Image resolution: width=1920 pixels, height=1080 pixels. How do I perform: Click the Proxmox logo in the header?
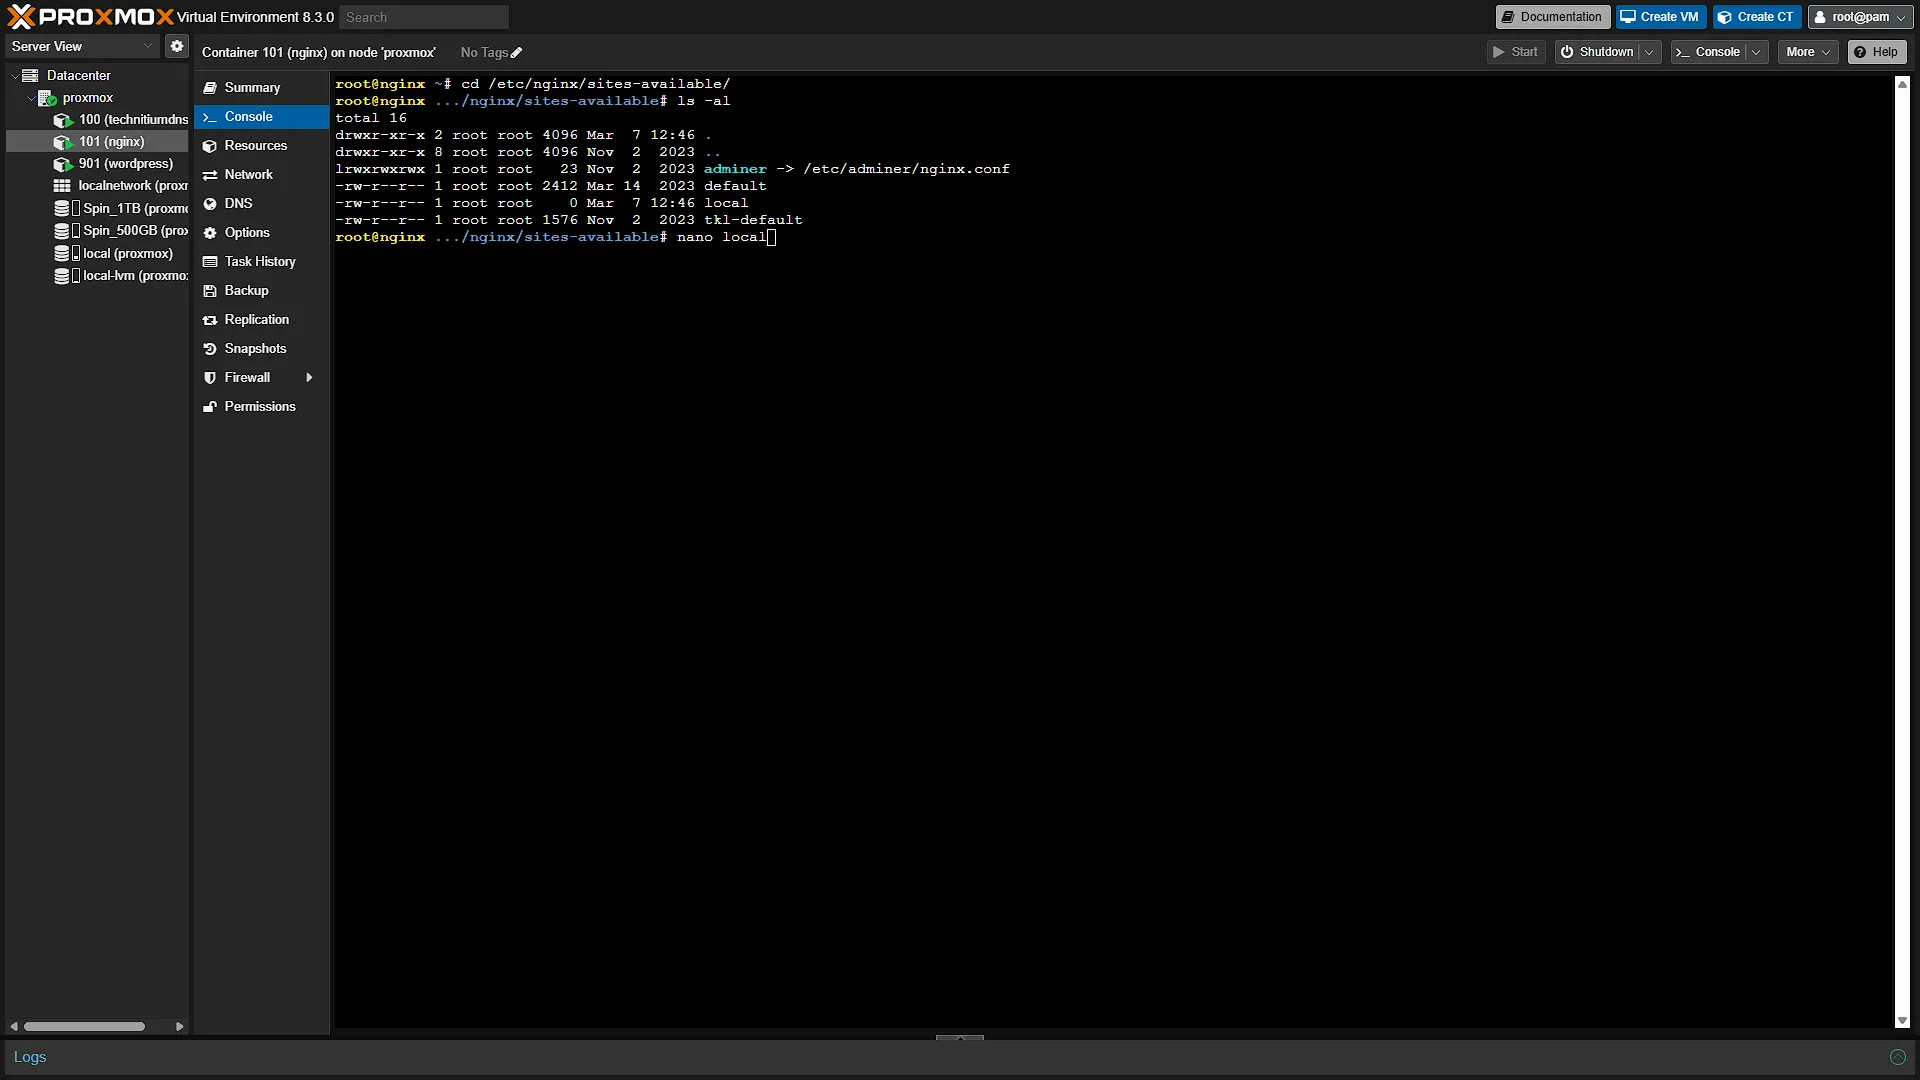[90, 17]
